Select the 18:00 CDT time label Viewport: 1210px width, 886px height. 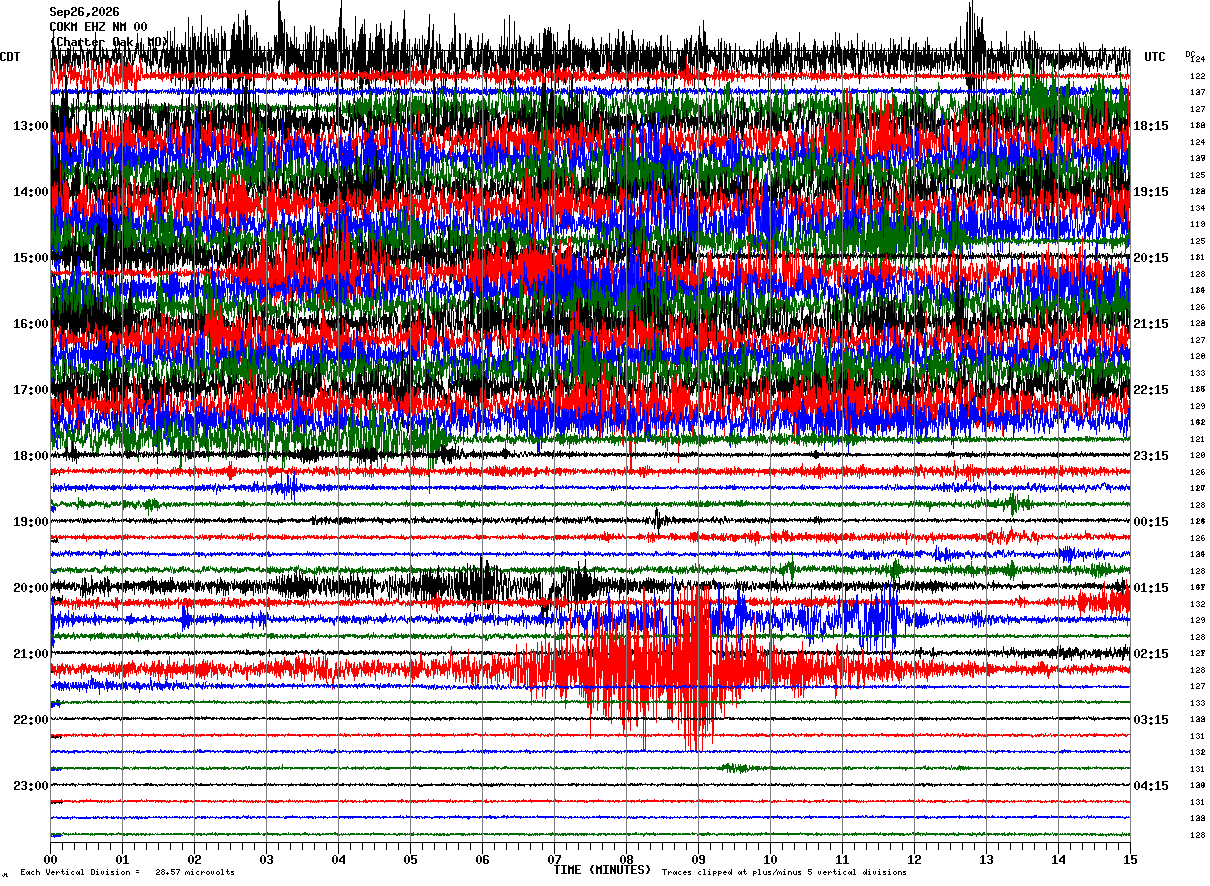point(31,456)
